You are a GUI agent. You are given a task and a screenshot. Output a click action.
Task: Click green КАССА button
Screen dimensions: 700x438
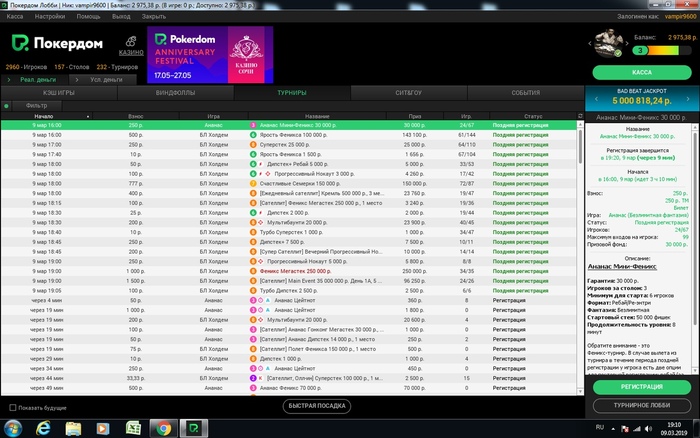[642, 72]
